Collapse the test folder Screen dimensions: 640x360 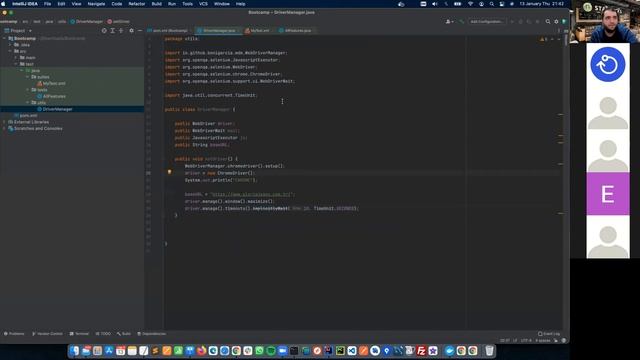16,64
